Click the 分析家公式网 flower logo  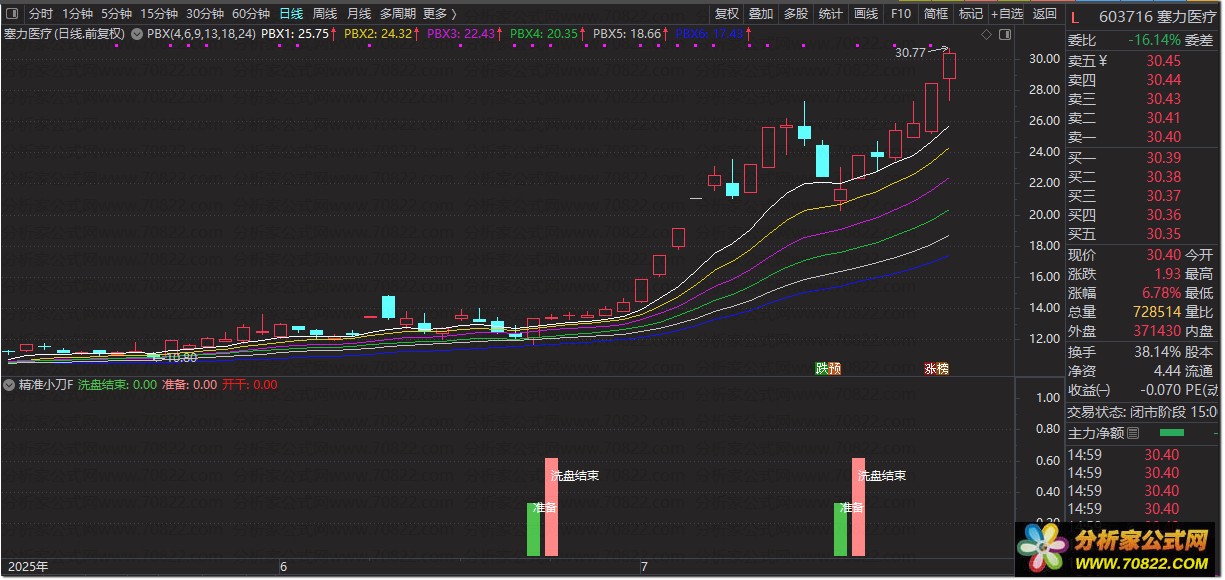1042,549
